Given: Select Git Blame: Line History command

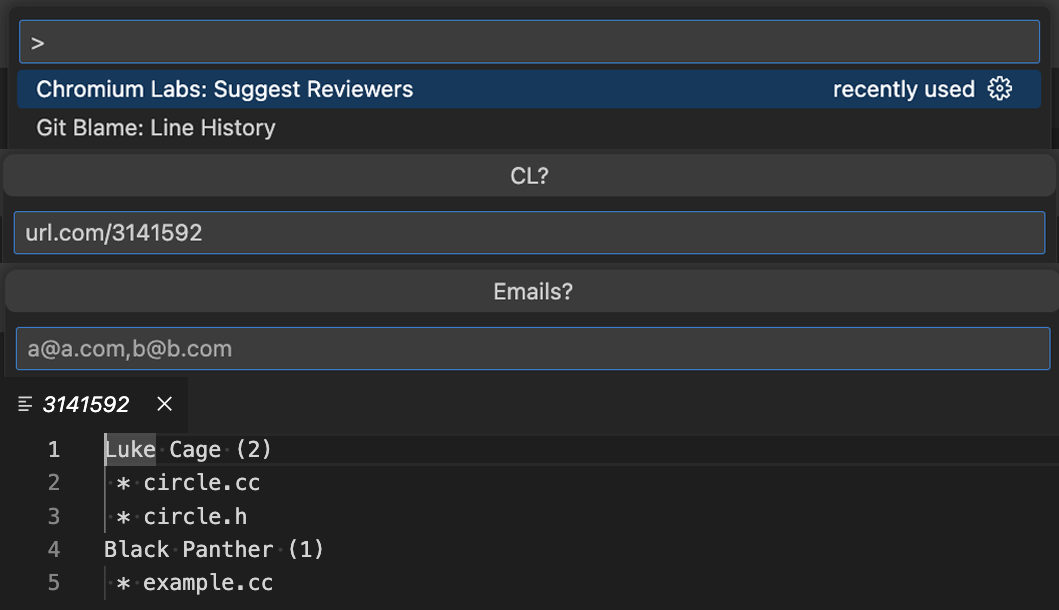Looking at the screenshot, I should click(x=156, y=128).
